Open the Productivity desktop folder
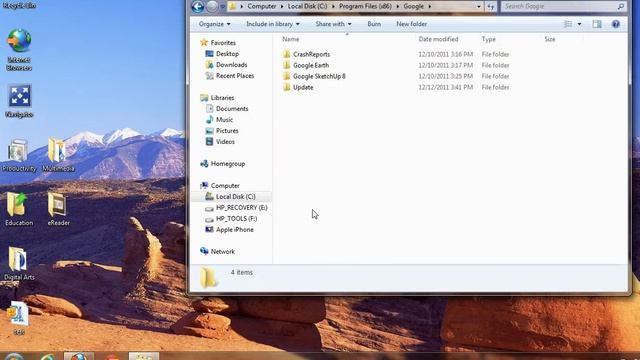Screen dimensions: 640x360 18,156
